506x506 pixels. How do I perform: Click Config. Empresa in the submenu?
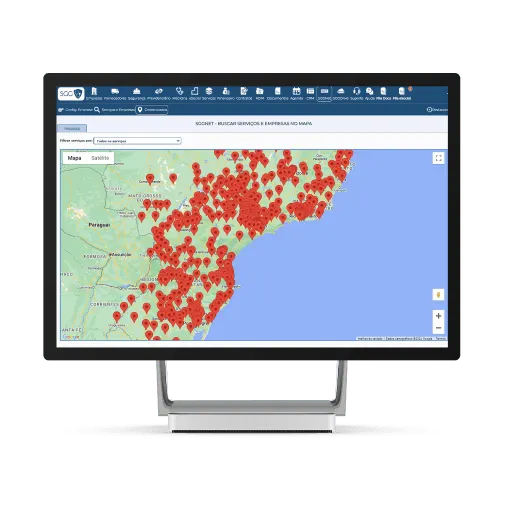[75, 110]
